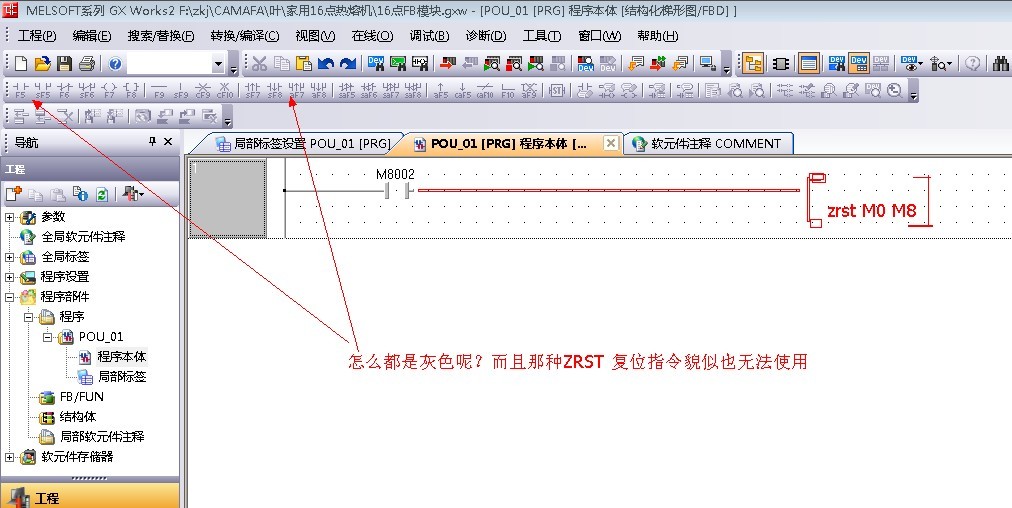
Task: Select 局部标签 under POU_01
Action: [x=122, y=377]
